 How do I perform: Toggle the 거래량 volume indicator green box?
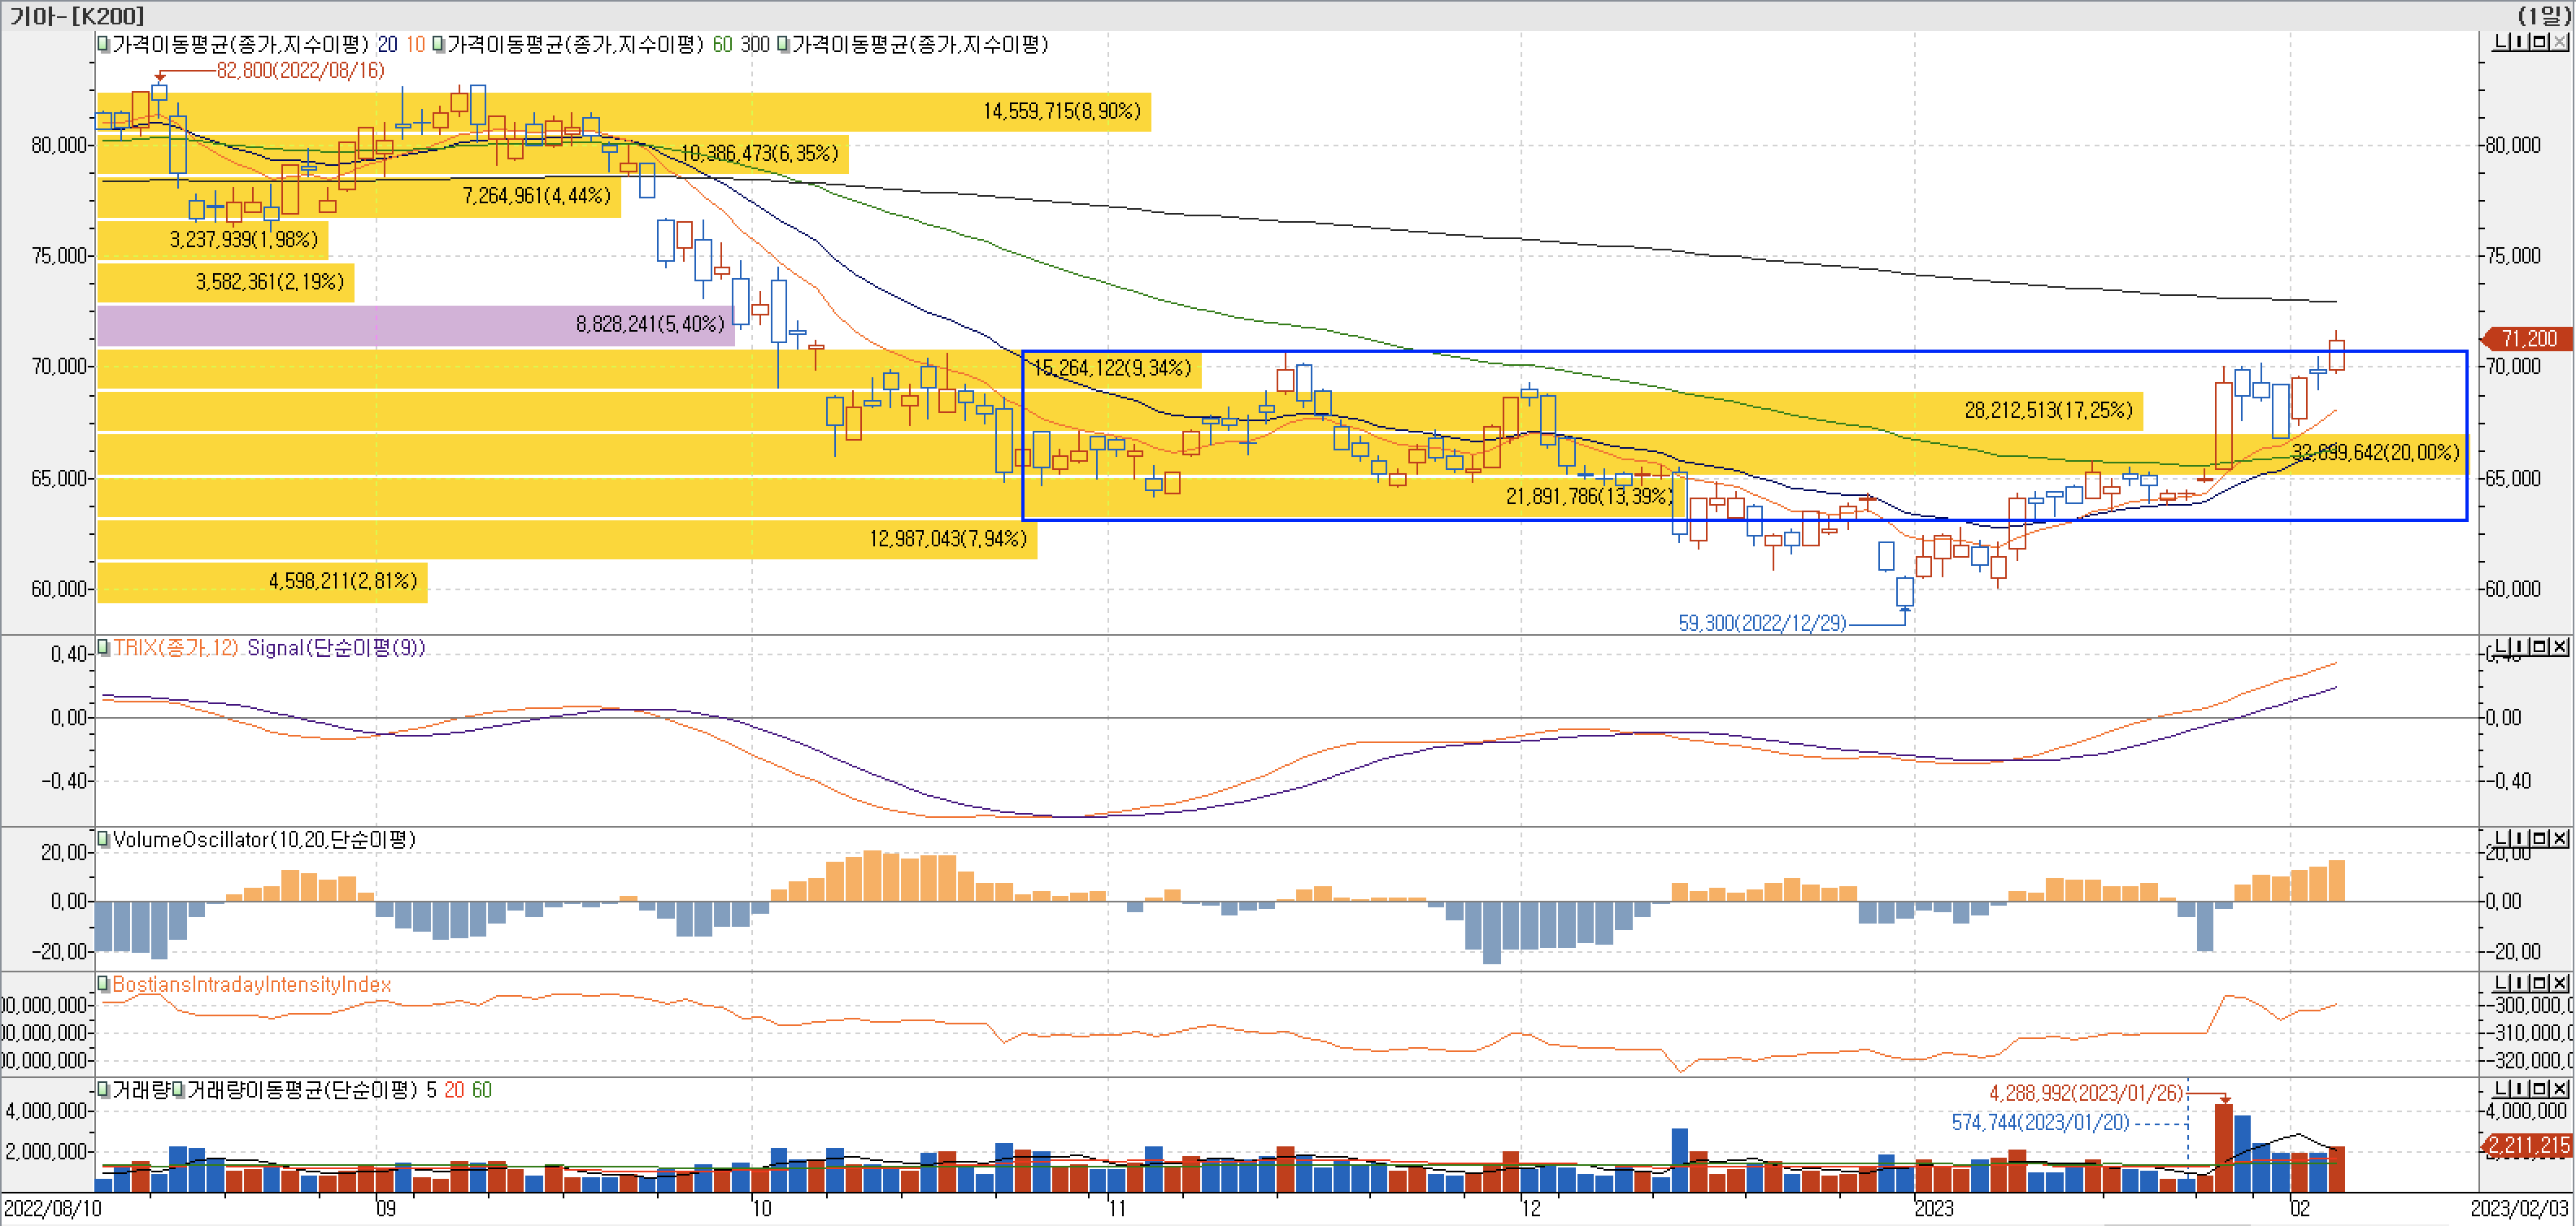103,1090
